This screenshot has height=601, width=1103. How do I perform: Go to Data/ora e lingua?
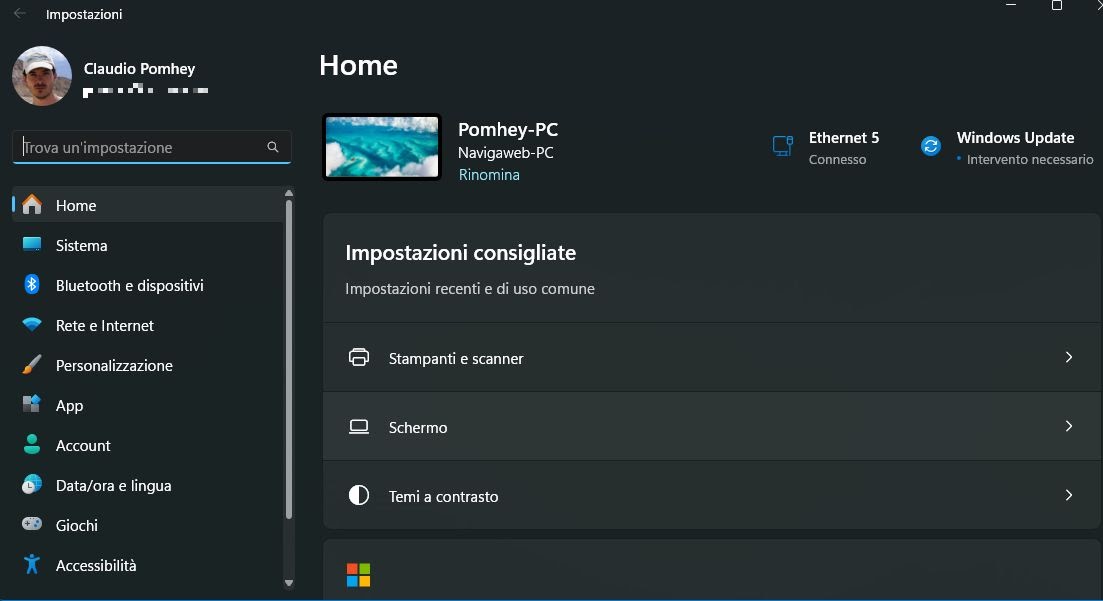(x=113, y=485)
